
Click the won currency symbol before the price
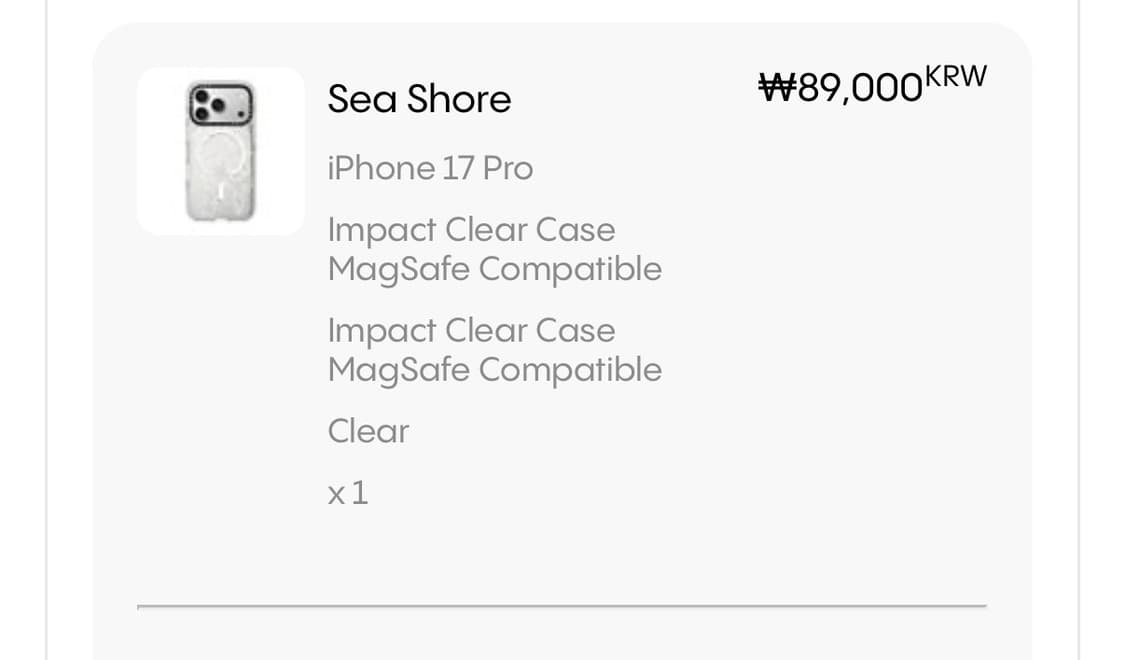pyautogui.click(x=776, y=87)
